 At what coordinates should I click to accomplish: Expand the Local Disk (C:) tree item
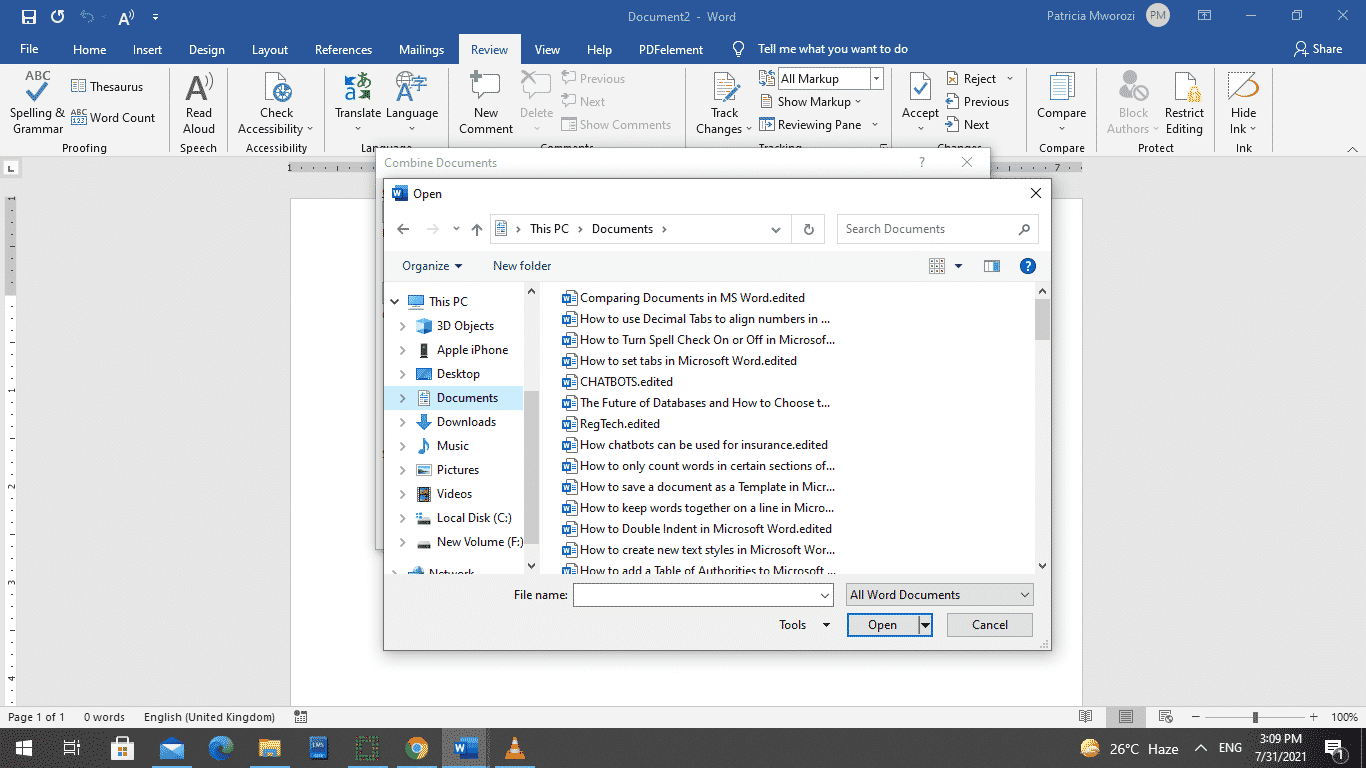pyautogui.click(x=404, y=517)
